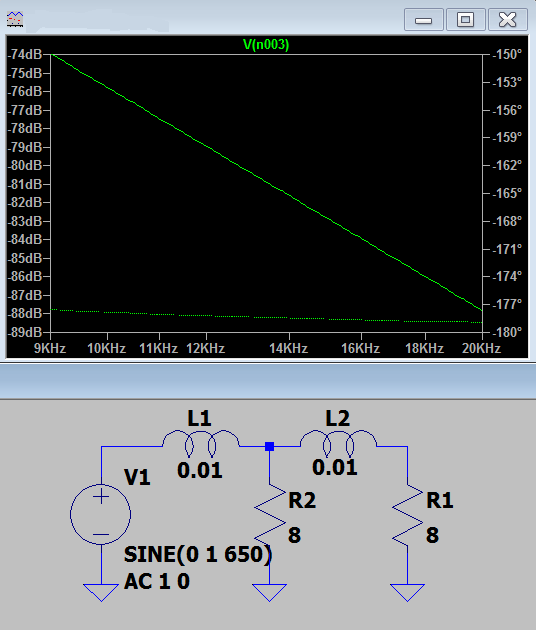Click the 20KHz frequency axis label
The height and width of the screenshot is (630, 536).
coord(481,348)
